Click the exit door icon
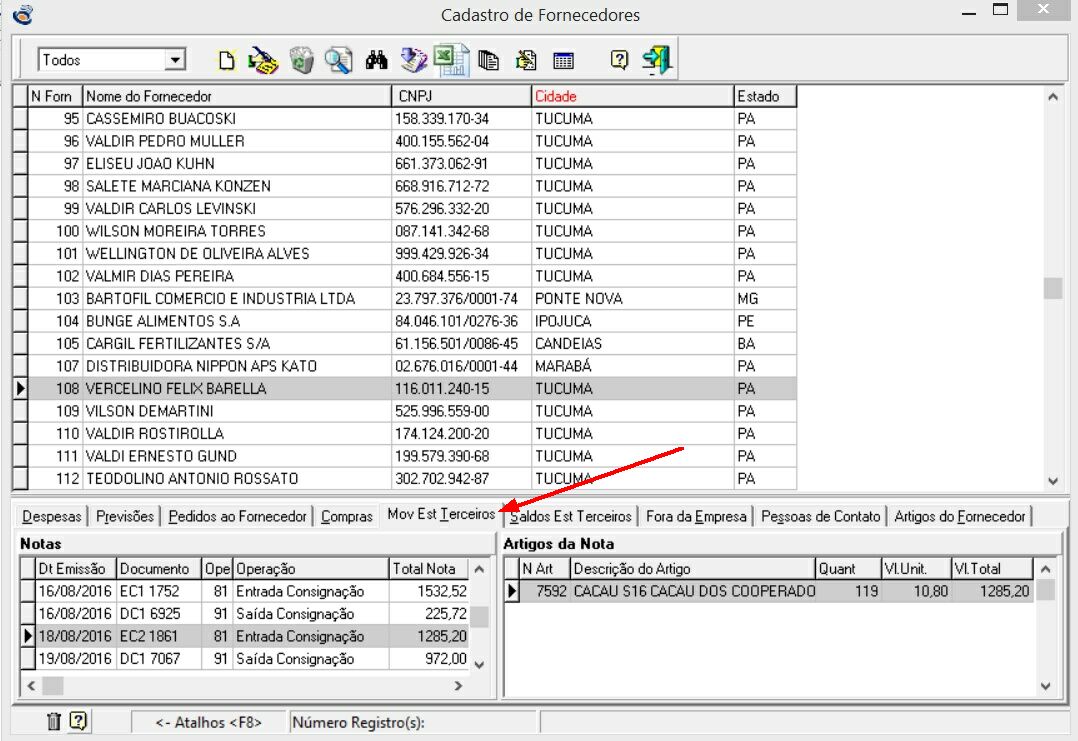1078x741 pixels. [657, 60]
